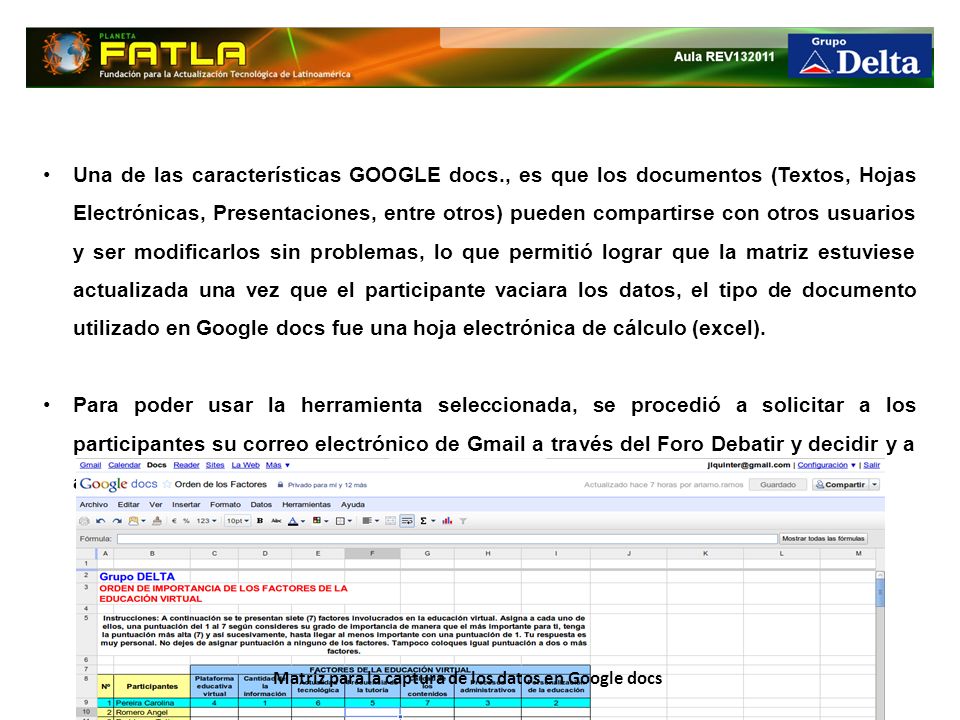Click Mostrar todas las fórmulas button

(x=823, y=539)
